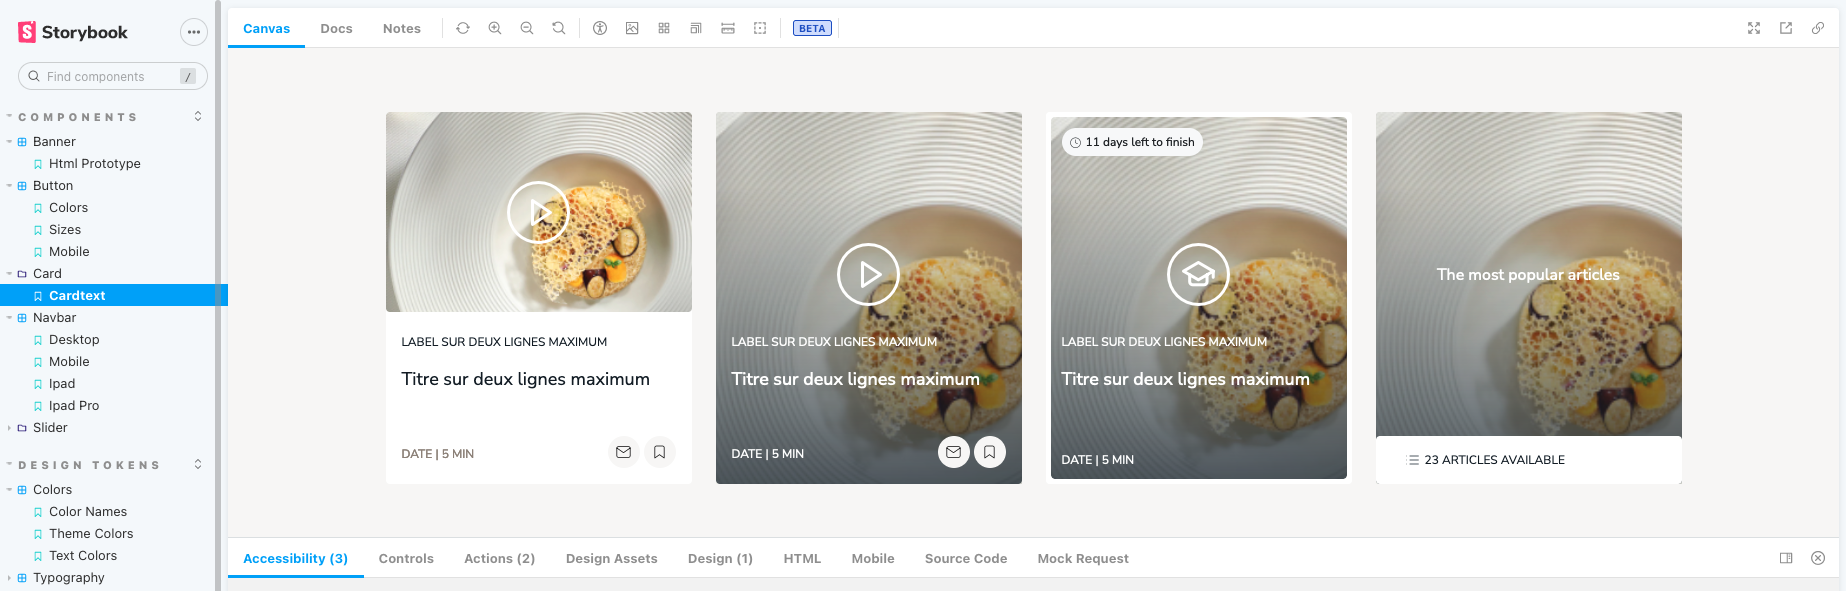Open the accessibility vision simulator icon

coord(600,28)
